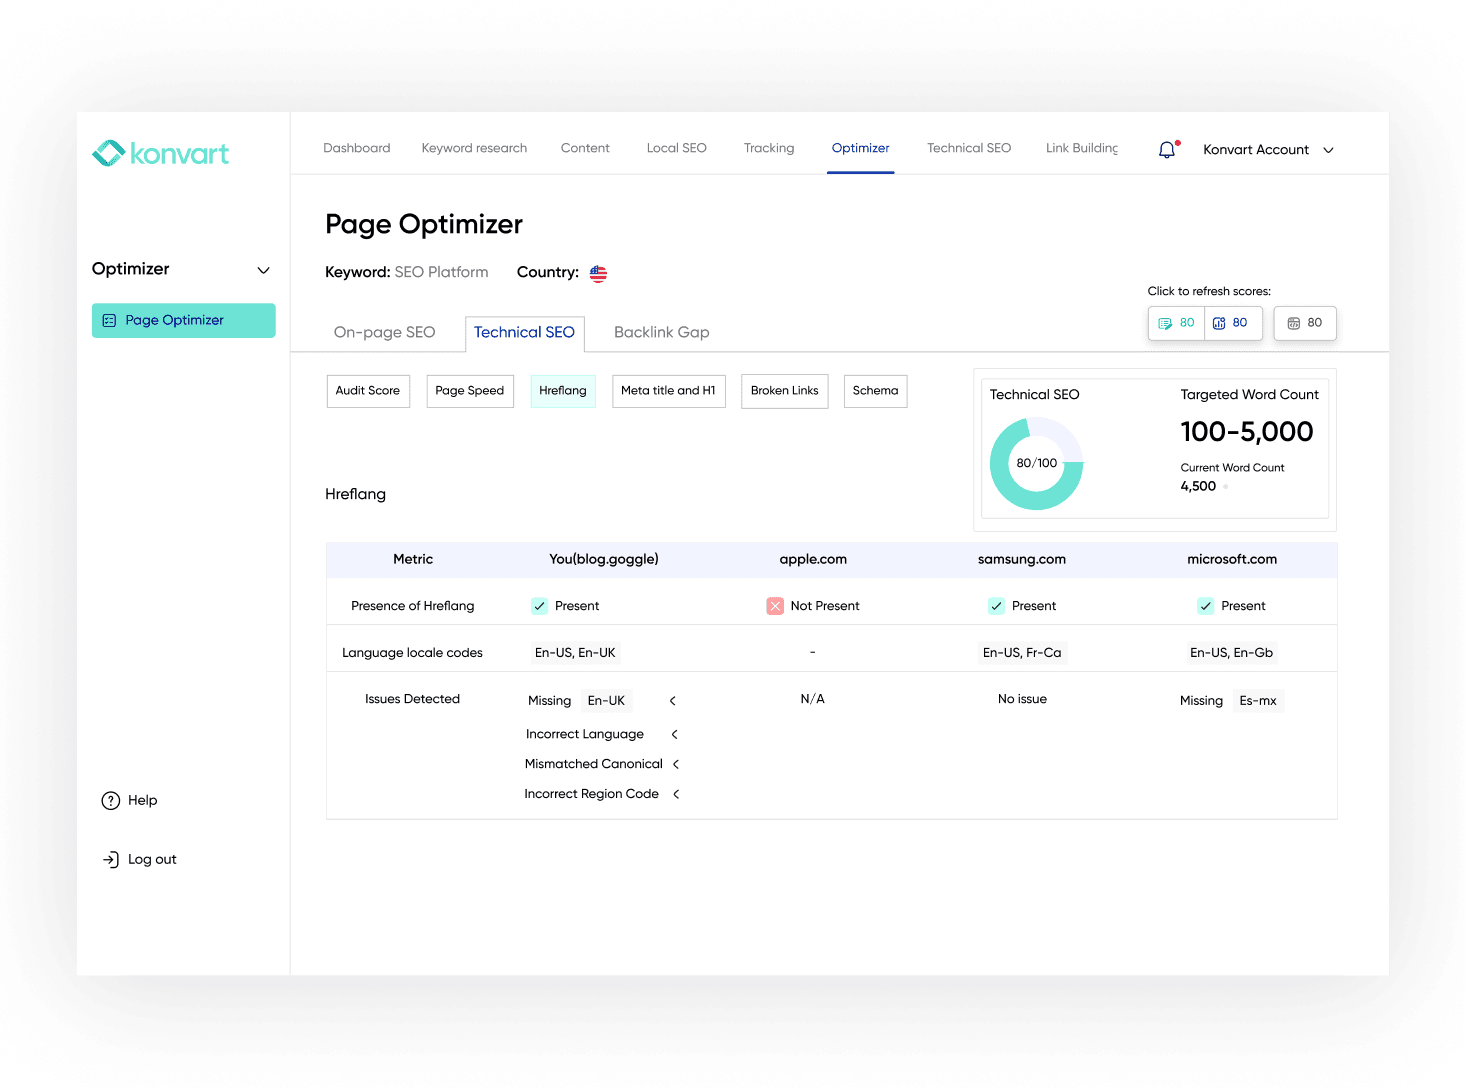Switch to the Backlink Gap tab
Image resolution: width=1465 pixels, height=1088 pixels.
(x=661, y=331)
